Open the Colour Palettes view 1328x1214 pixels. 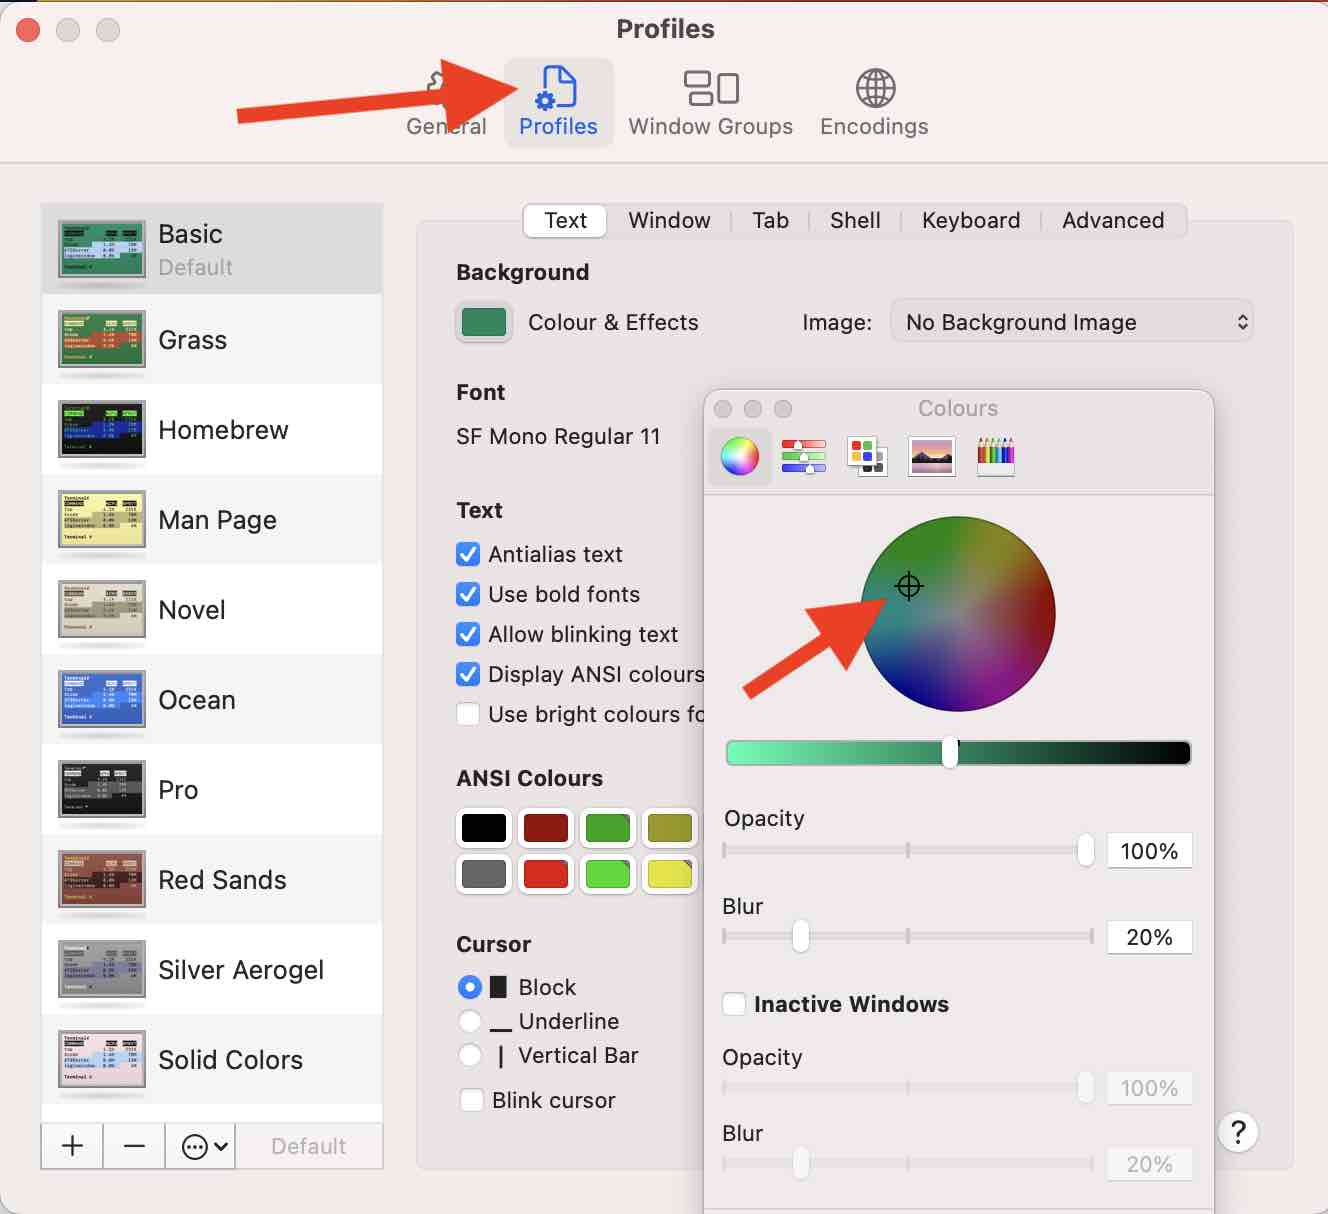pyautogui.click(x=867, y=456)
